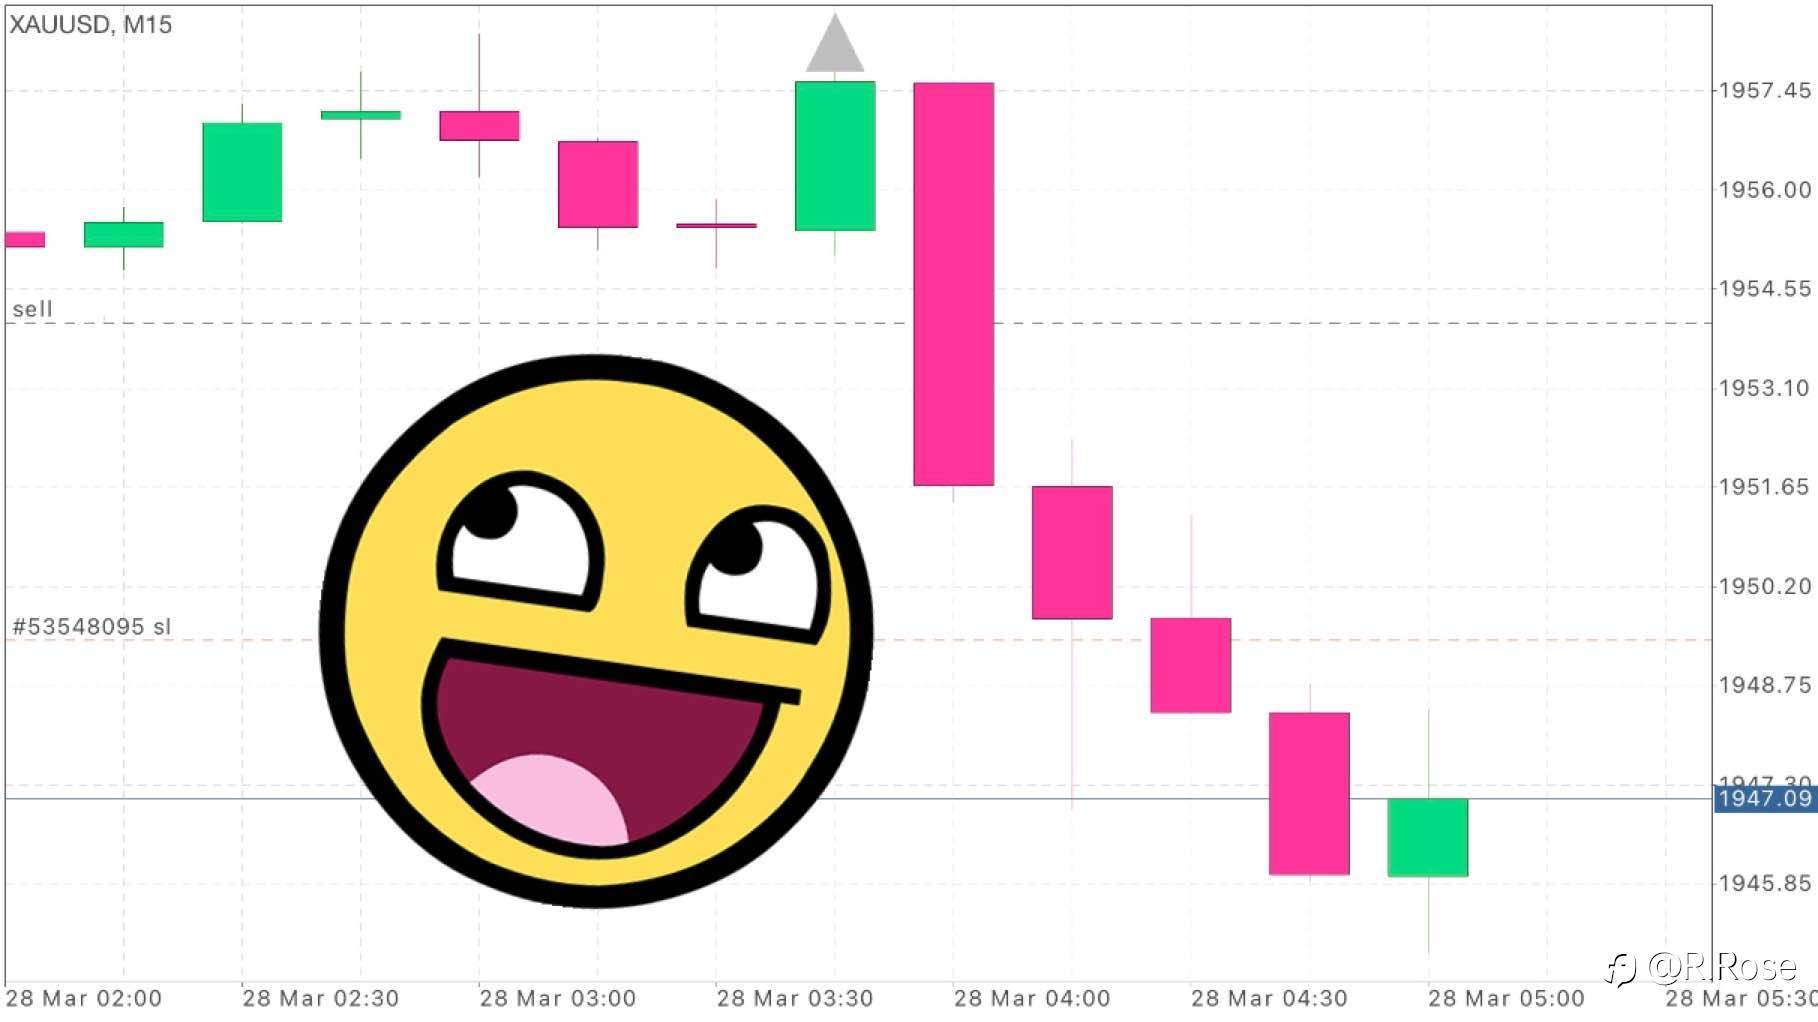Click the 28 Mar 04:00 time label
Image resolution: width=1818 pixels, height=1022 pixels.
click(x=1032, y=998)
